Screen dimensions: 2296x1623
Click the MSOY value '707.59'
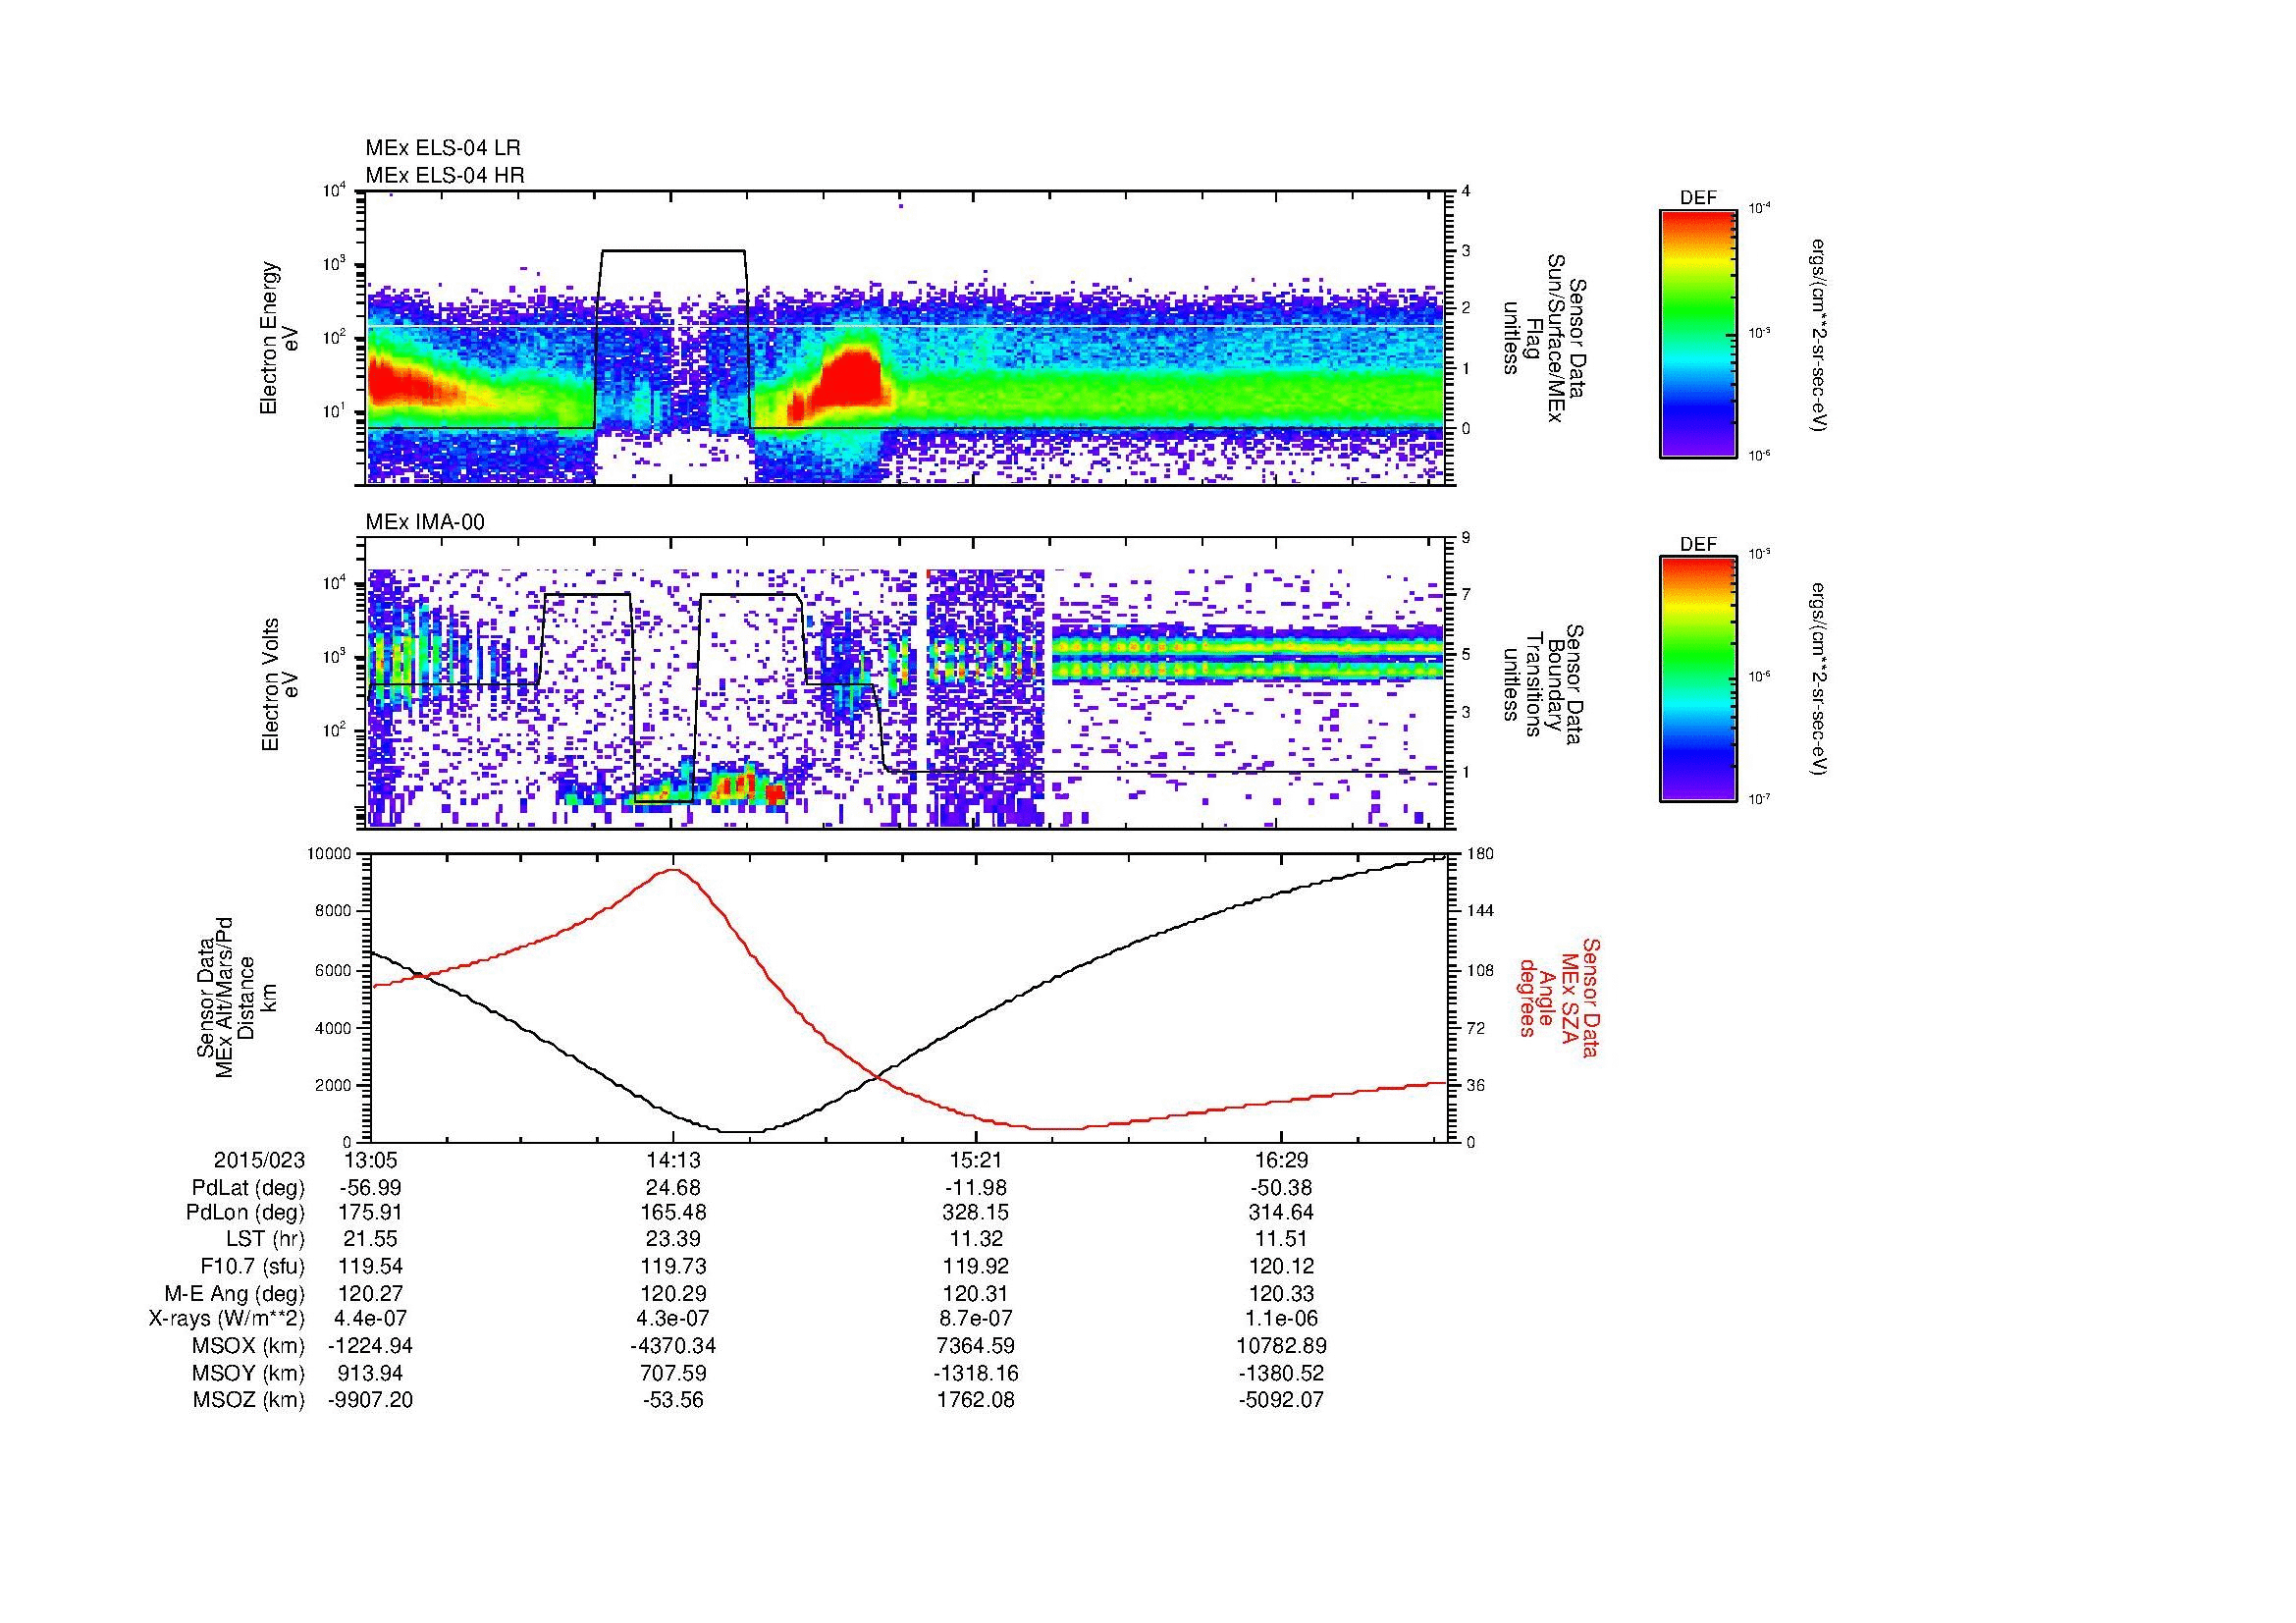673,1373
